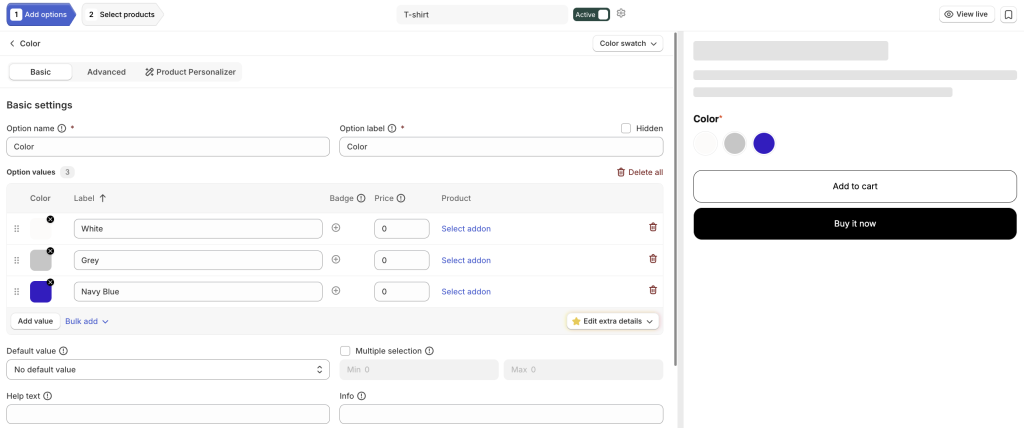Check the Hidden checkbox
Viewport: 1024px width, 428px height.
pyautogui.click(x=626, y=129)
